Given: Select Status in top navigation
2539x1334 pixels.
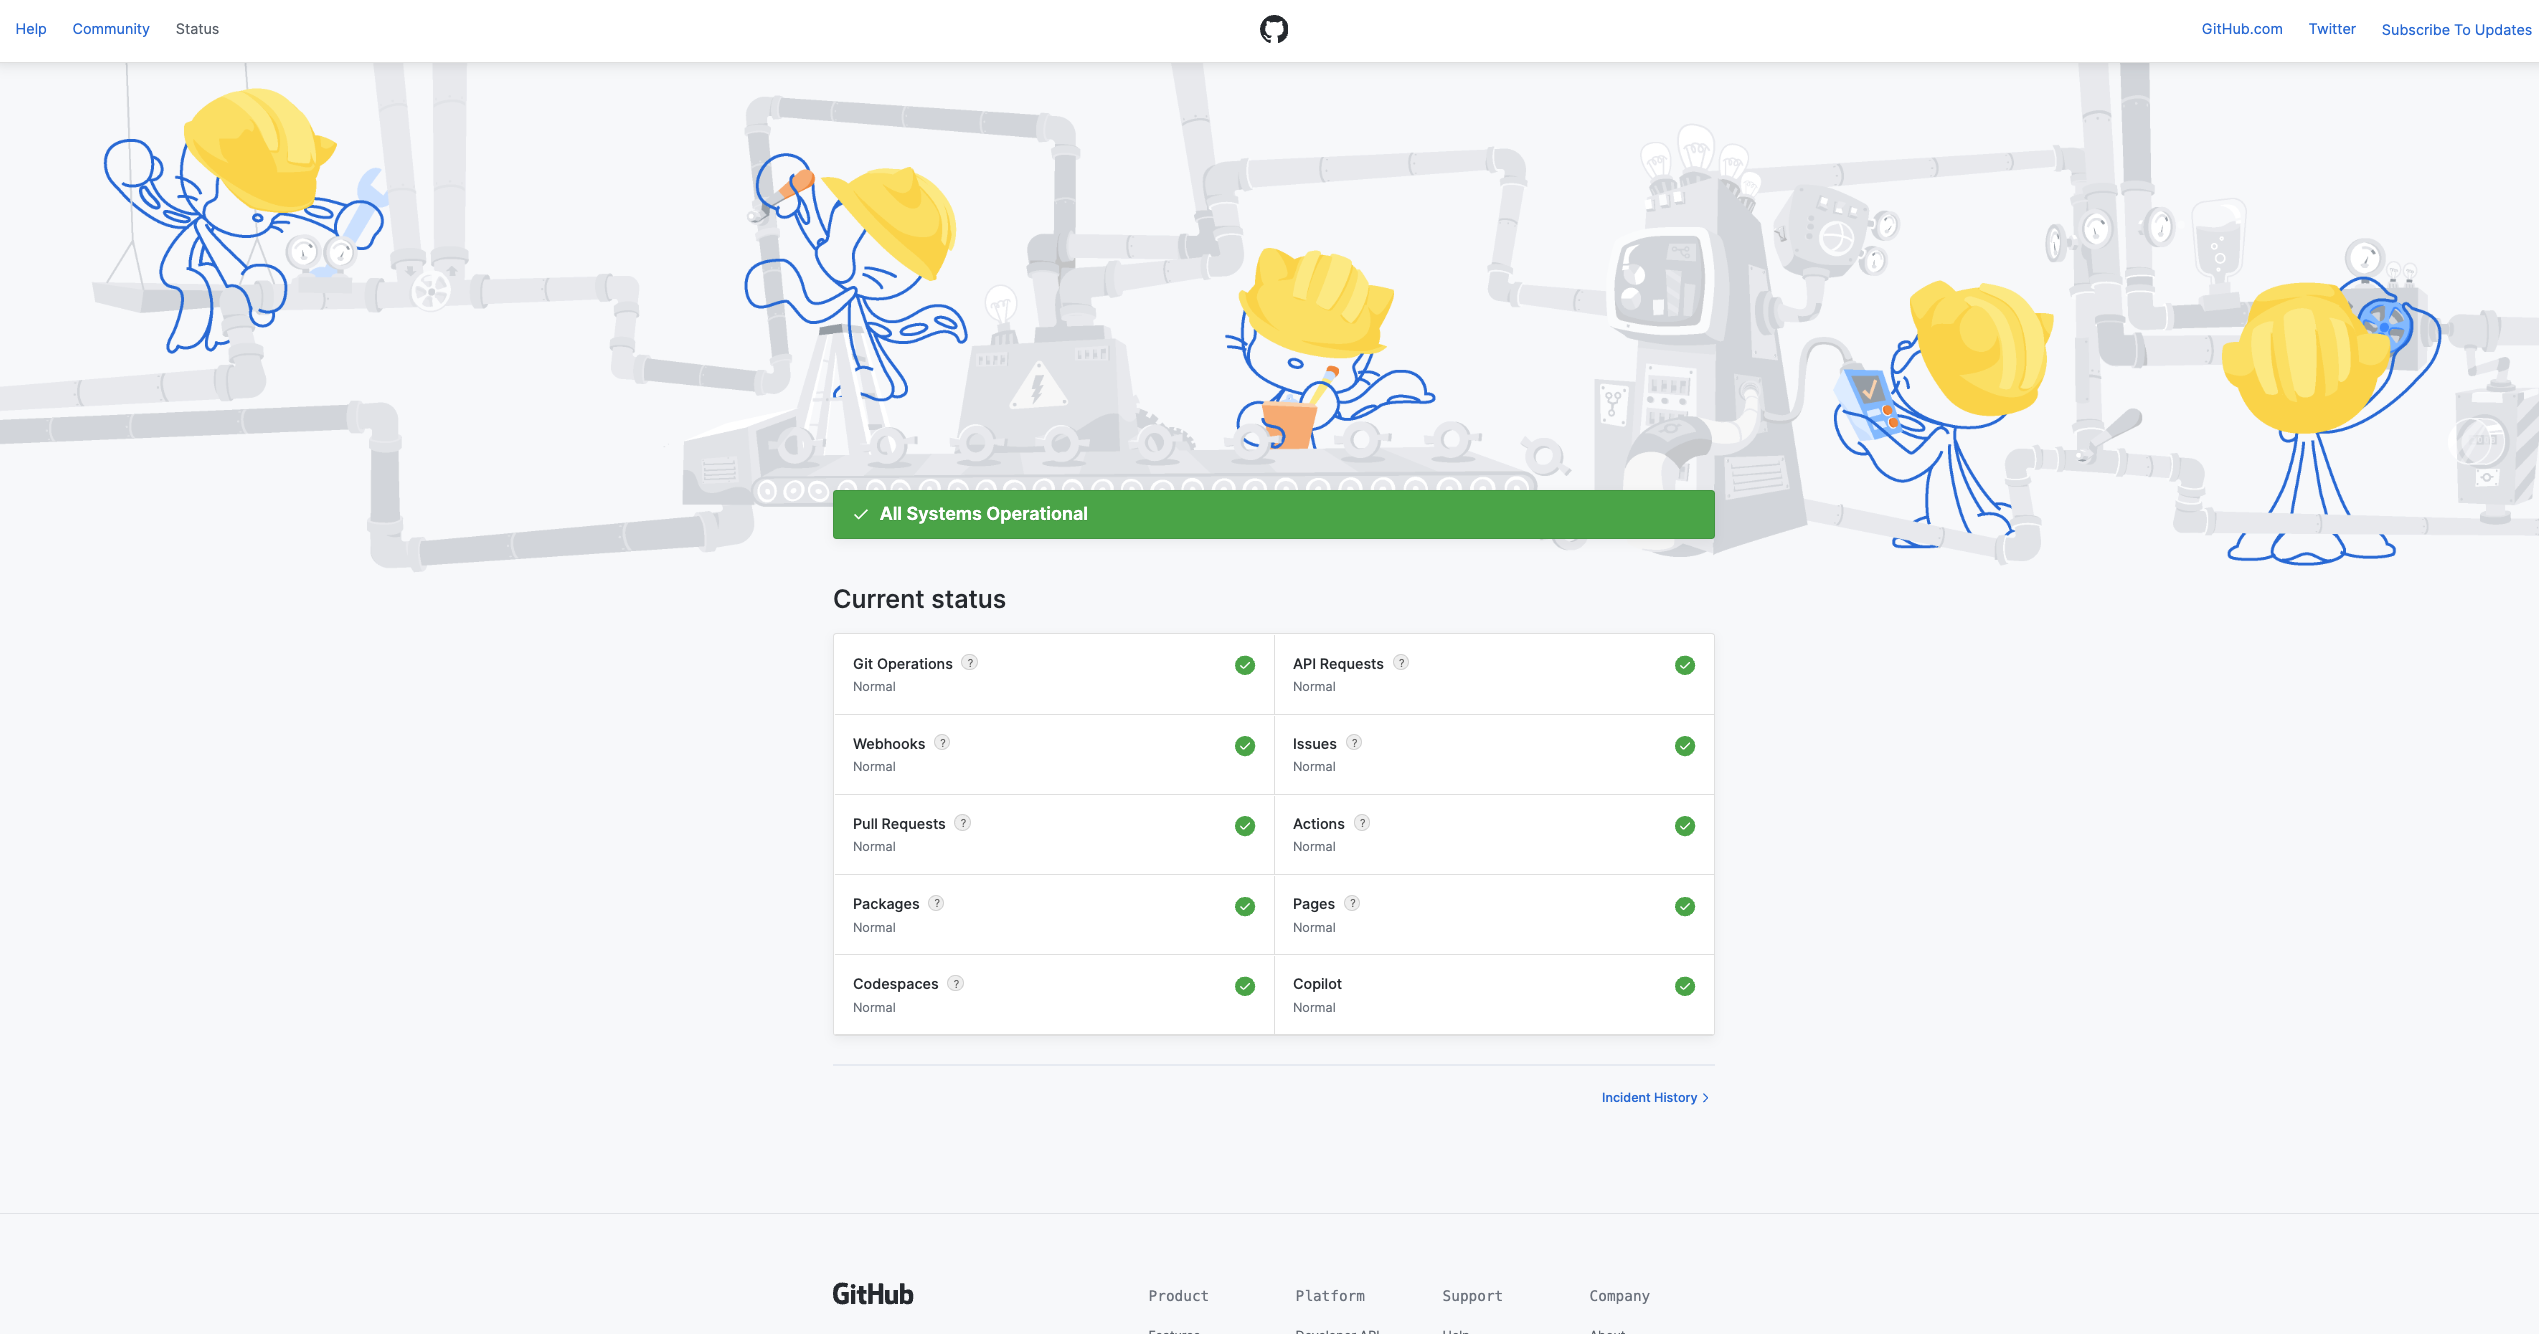Looking at the screenshot, I should (197, 29).
